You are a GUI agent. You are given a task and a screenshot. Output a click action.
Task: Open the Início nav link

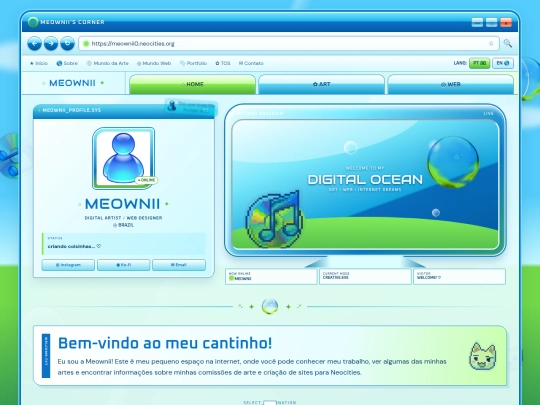point(39,63)
